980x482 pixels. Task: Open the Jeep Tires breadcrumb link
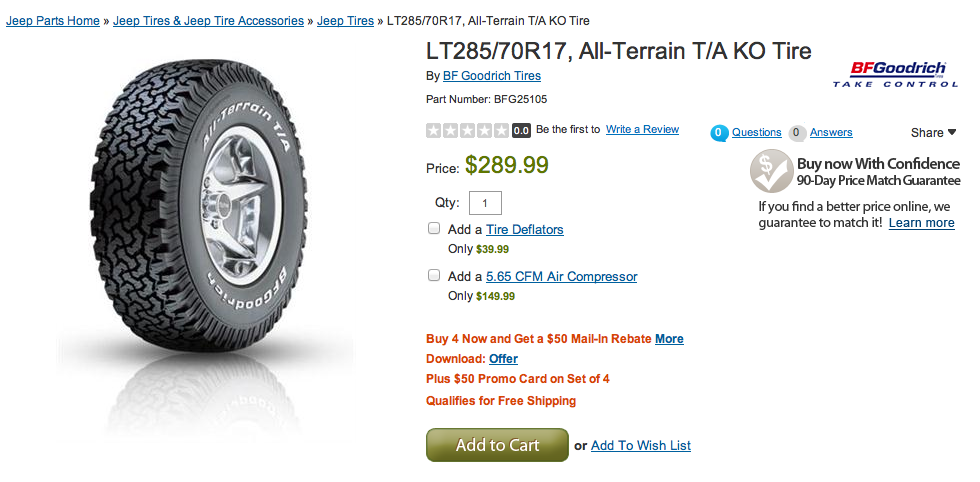346,21
